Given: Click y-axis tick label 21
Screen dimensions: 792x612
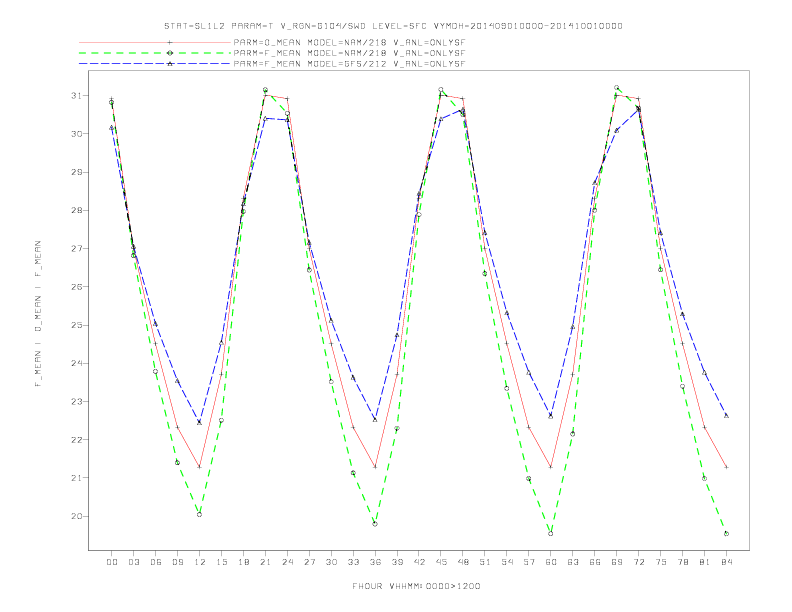Looking at the screenshot, I should click(76, 478).
